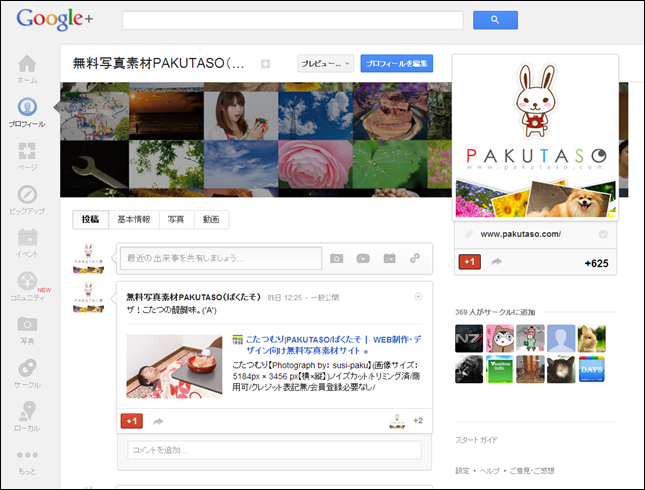Open the ご意見・ご感想 feedback link
Viewport: 645px width, 490px height.
tap(532, 471)
